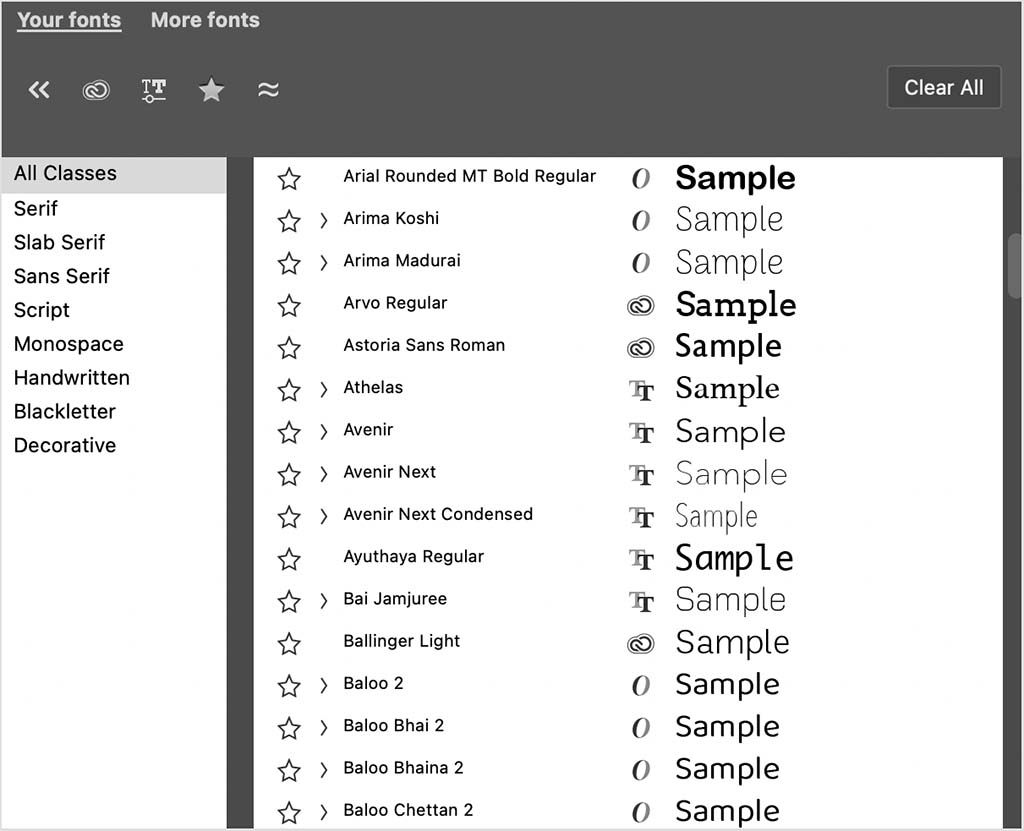
Task: Favorite Athelas font
Action: (289, 390)
